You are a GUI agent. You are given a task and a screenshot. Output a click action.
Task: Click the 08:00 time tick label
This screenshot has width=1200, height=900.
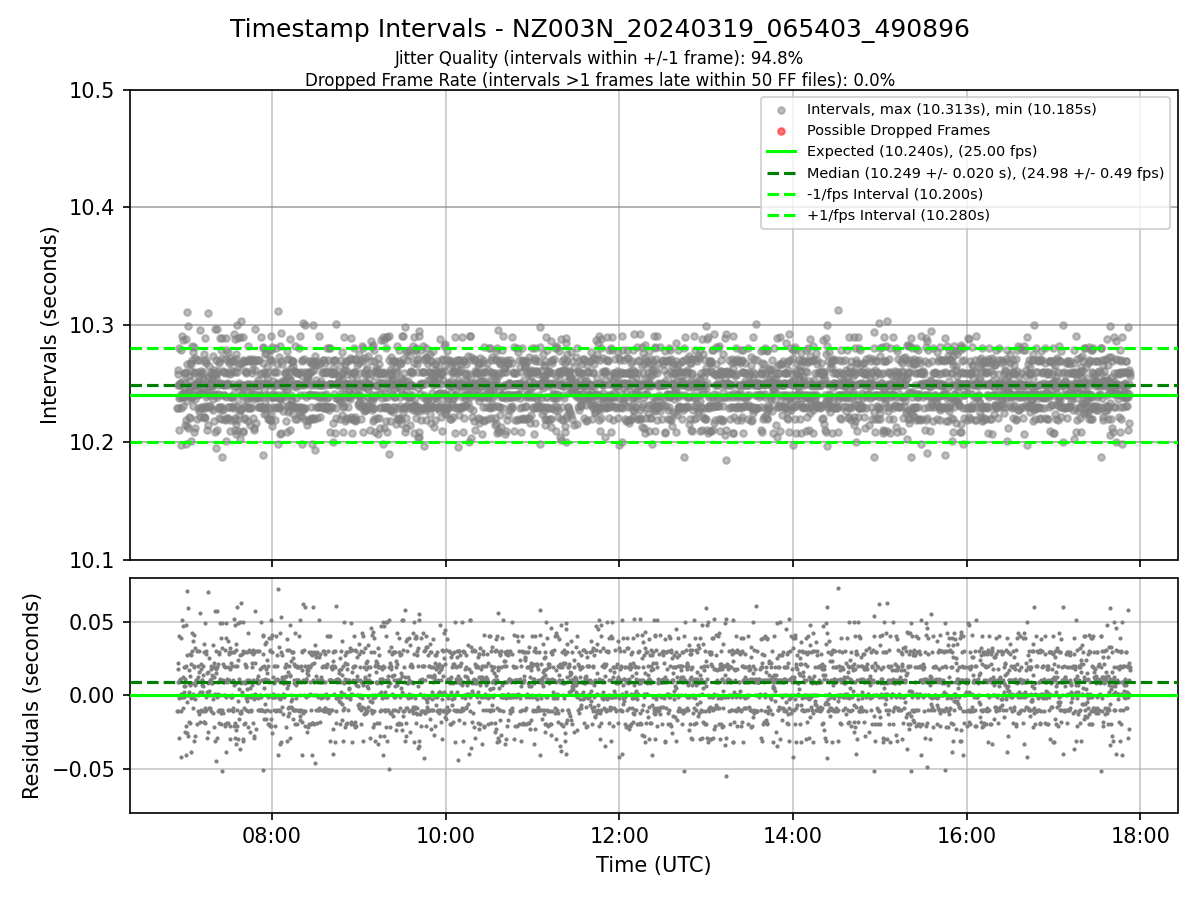(271, 834)
